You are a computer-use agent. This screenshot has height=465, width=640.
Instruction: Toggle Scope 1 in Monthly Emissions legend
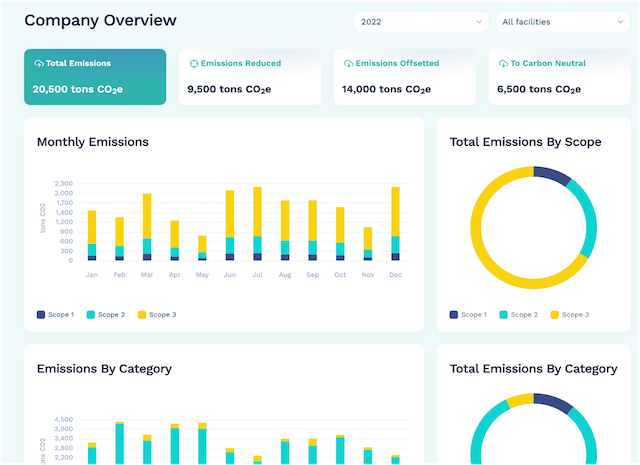56,314
